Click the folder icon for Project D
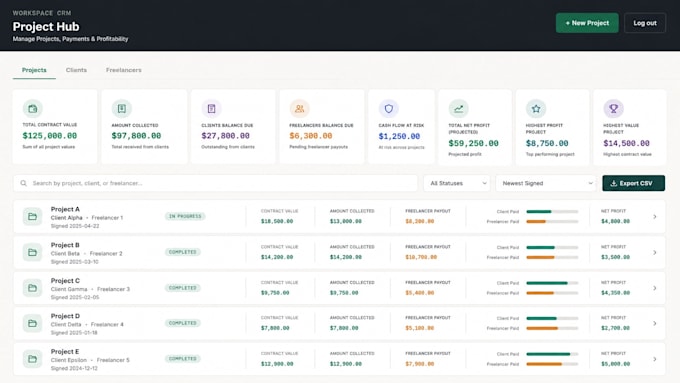 (33, 323)
